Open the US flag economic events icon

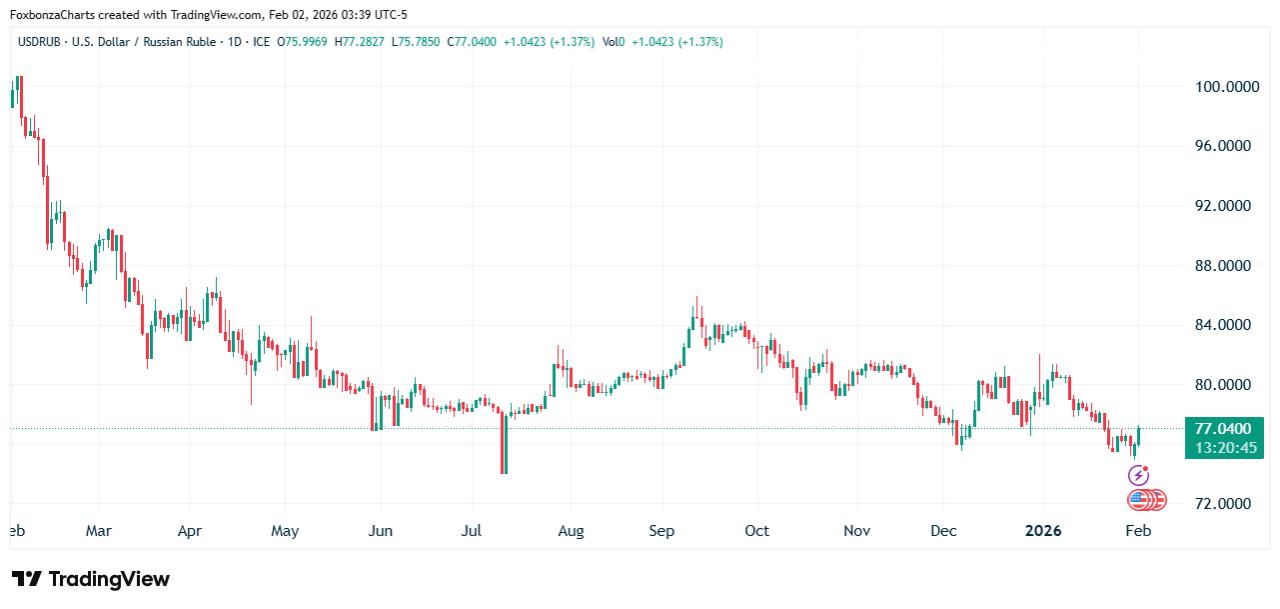(x=1137, y=497)
